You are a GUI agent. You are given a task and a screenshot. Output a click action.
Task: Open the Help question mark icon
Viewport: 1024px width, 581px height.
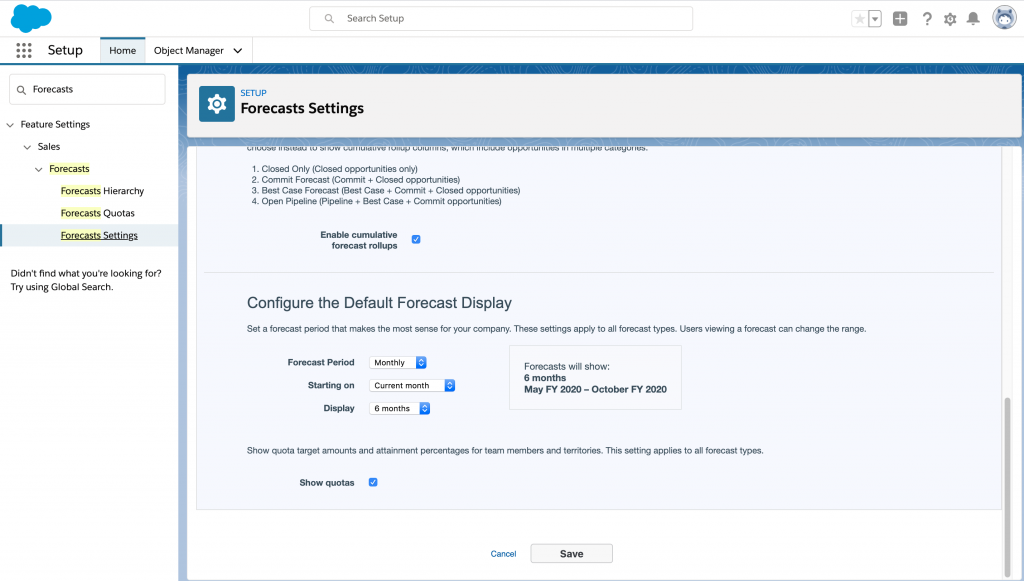(927, 19)
